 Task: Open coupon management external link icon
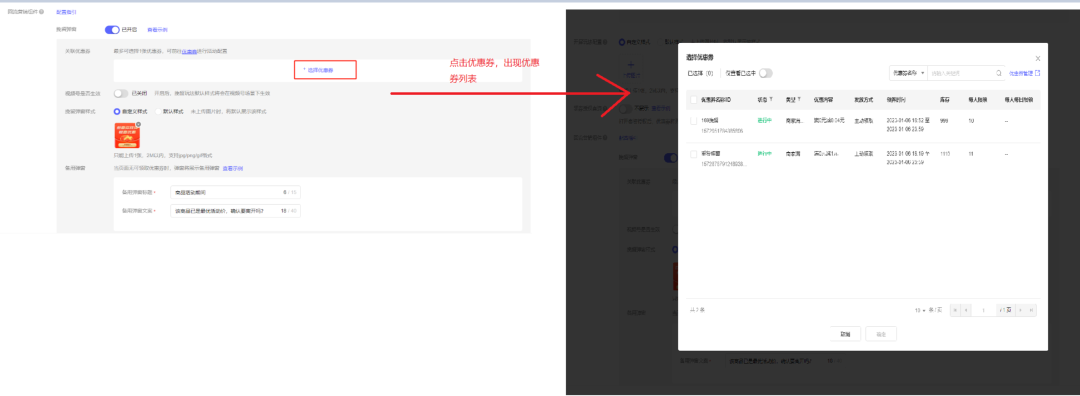click(x=1037, y=72)
